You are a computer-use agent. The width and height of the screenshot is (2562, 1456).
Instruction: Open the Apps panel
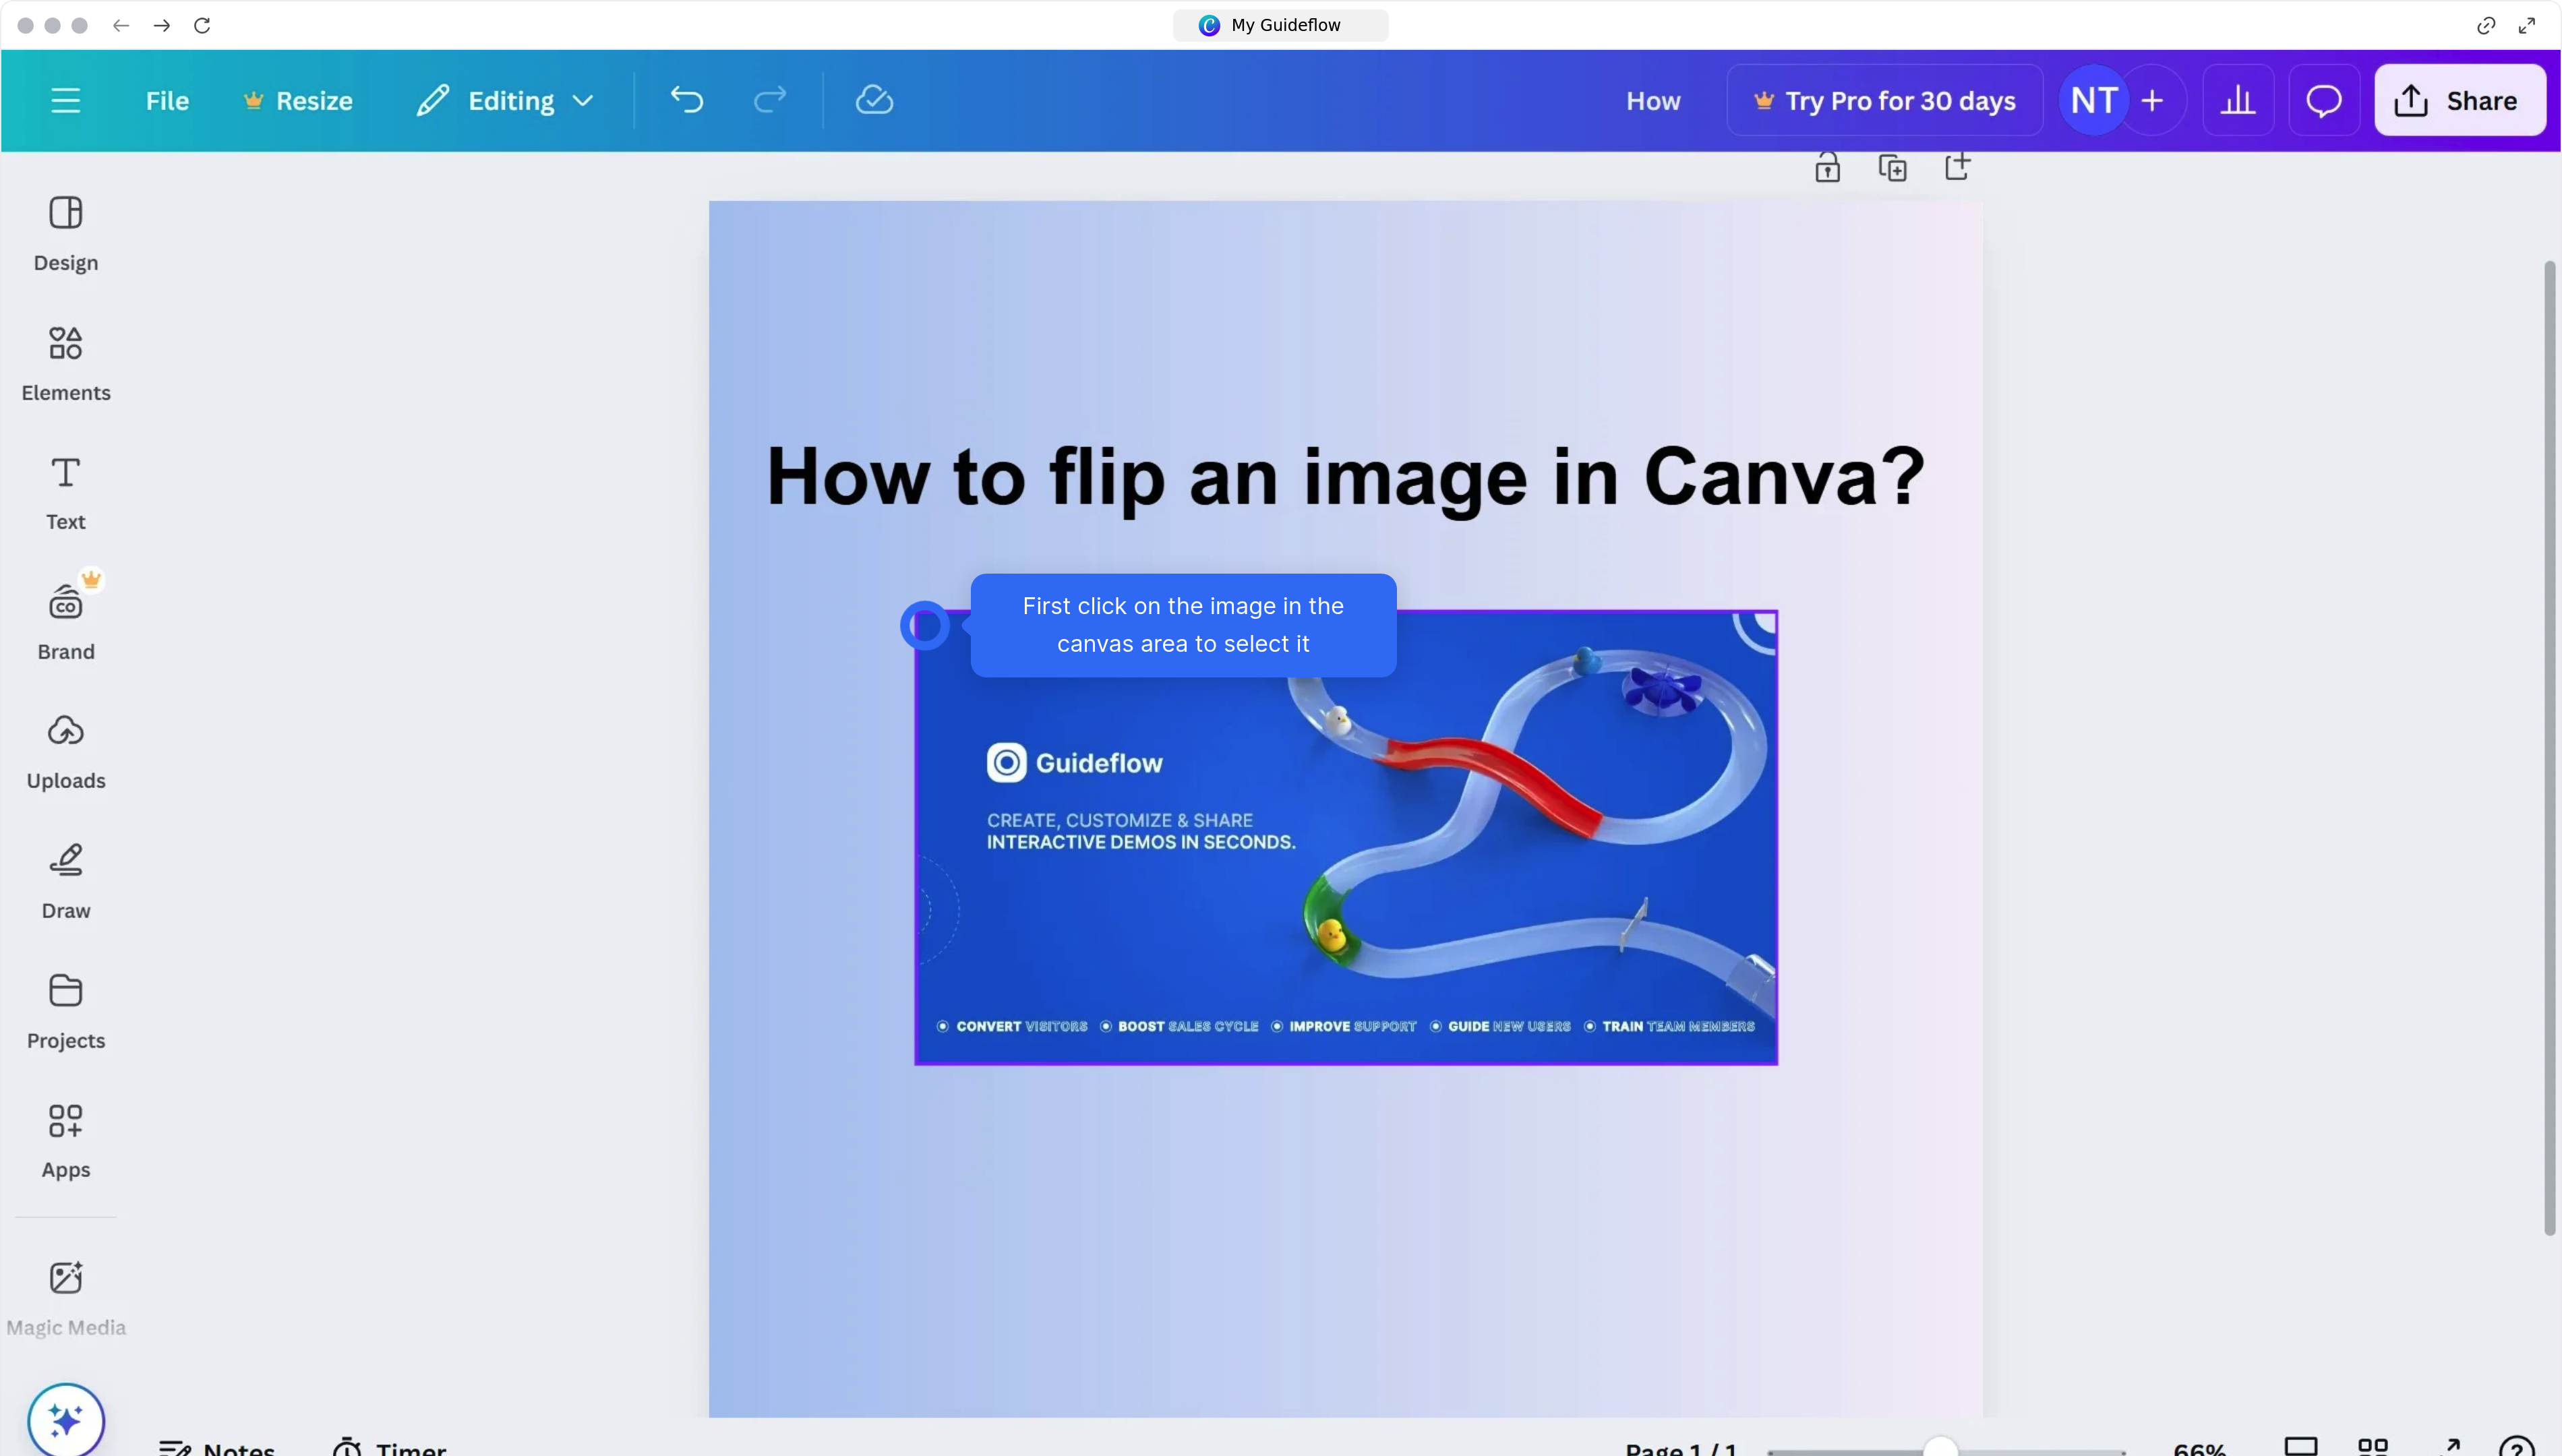click(66, 1140)
